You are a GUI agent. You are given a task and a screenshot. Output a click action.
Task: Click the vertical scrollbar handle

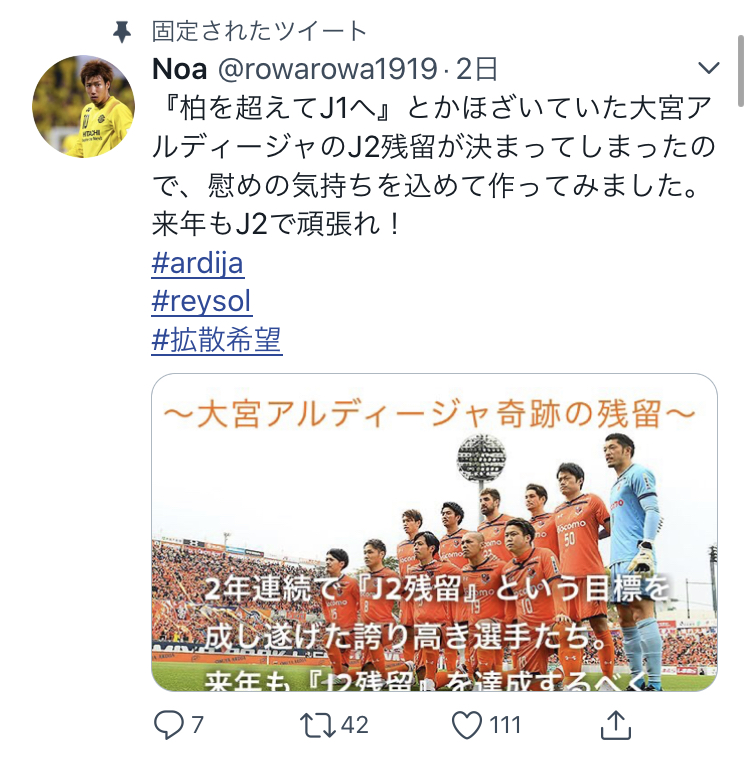click(x=740, y=71)
